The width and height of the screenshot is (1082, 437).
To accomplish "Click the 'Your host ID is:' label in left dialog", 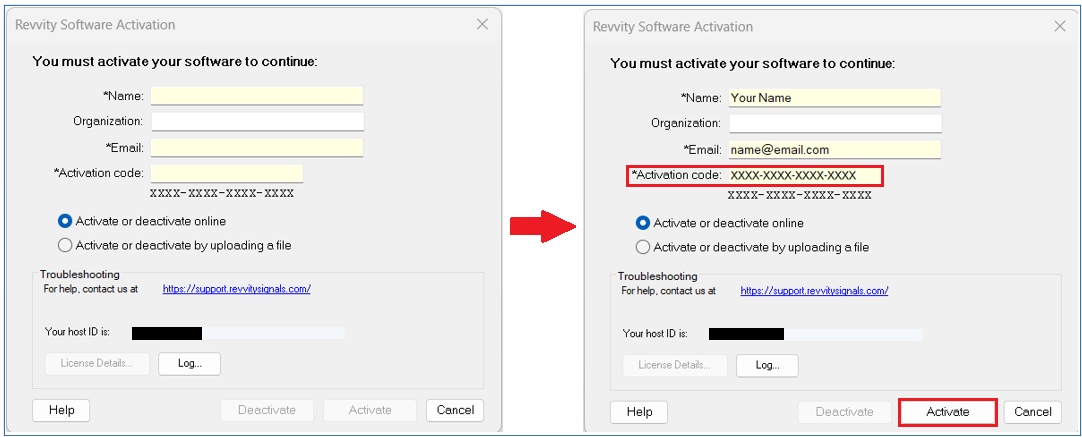I will (77, 333).
